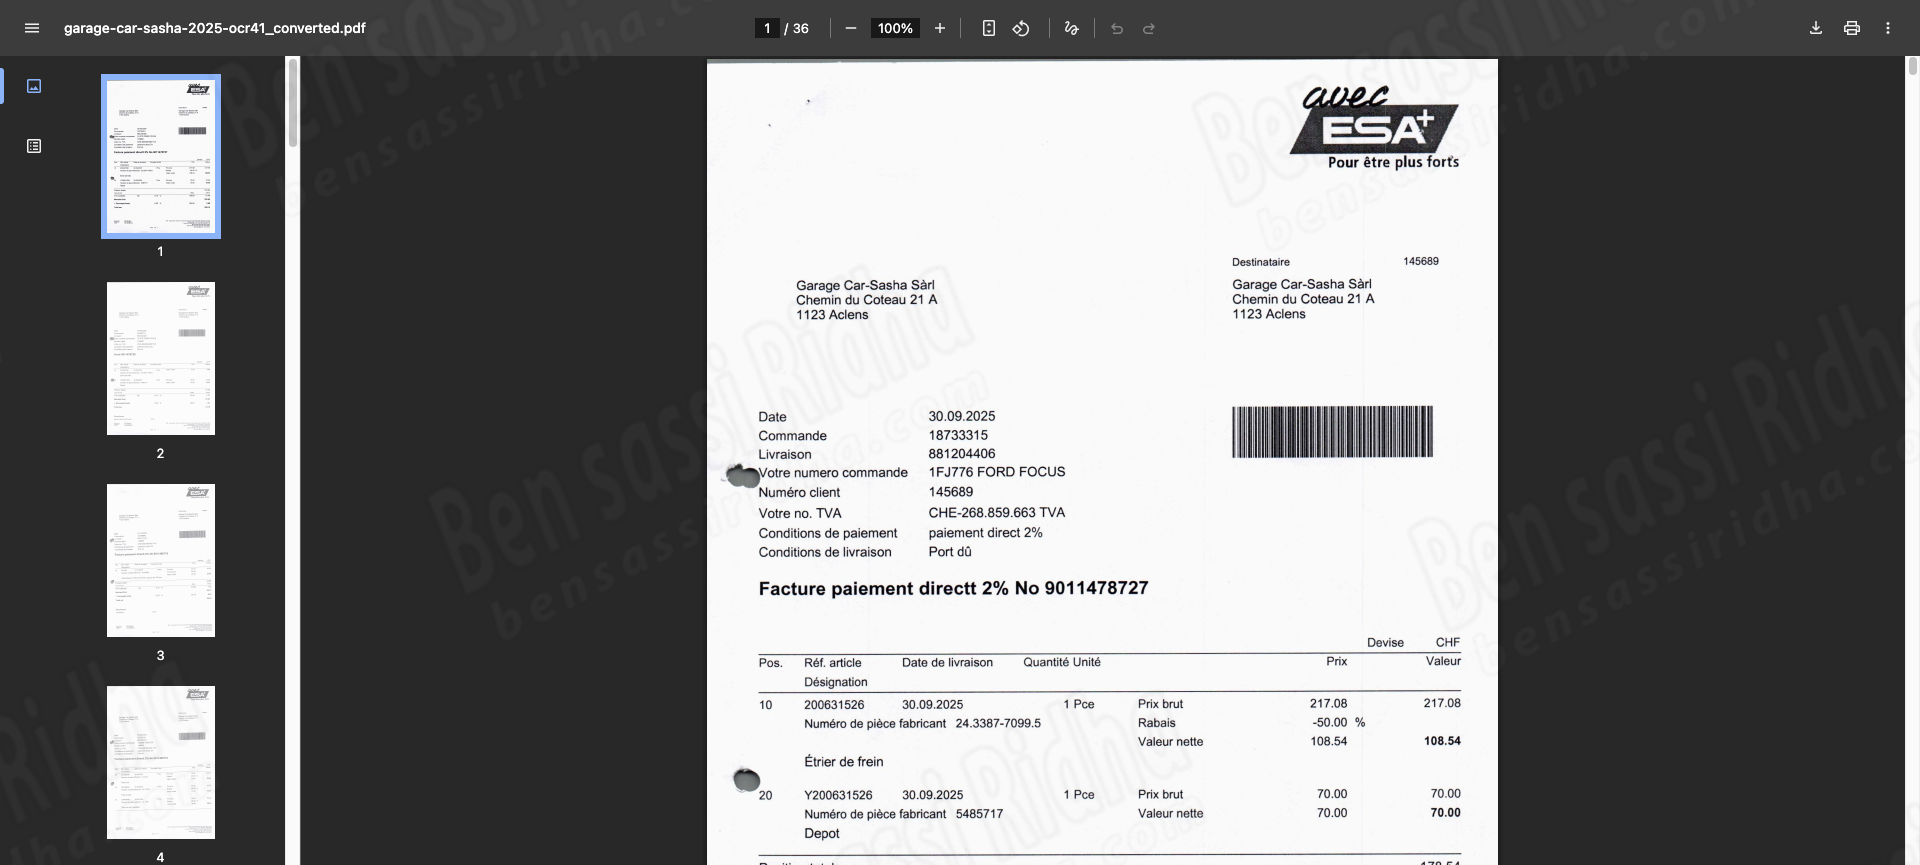Click the zoom out minus button
This screenshot has height=865, width=1920.
click(851, 28)
